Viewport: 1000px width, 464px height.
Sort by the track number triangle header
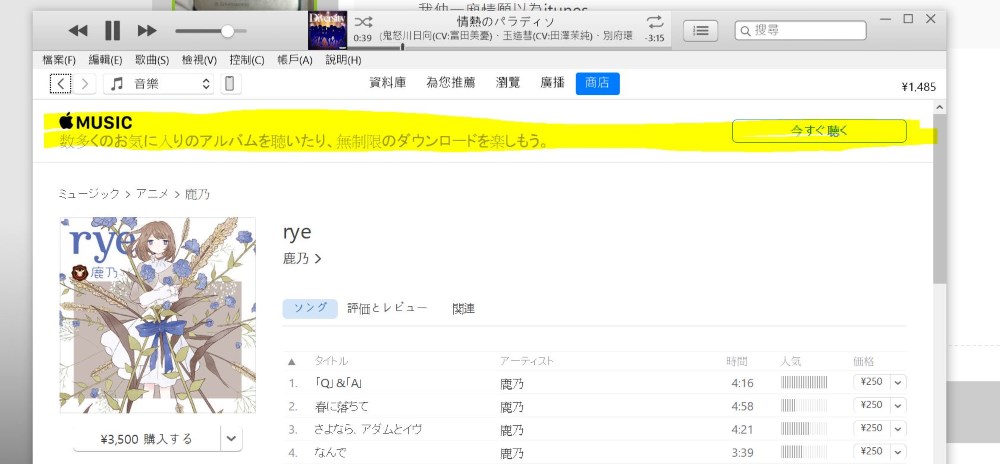point(292,361)
